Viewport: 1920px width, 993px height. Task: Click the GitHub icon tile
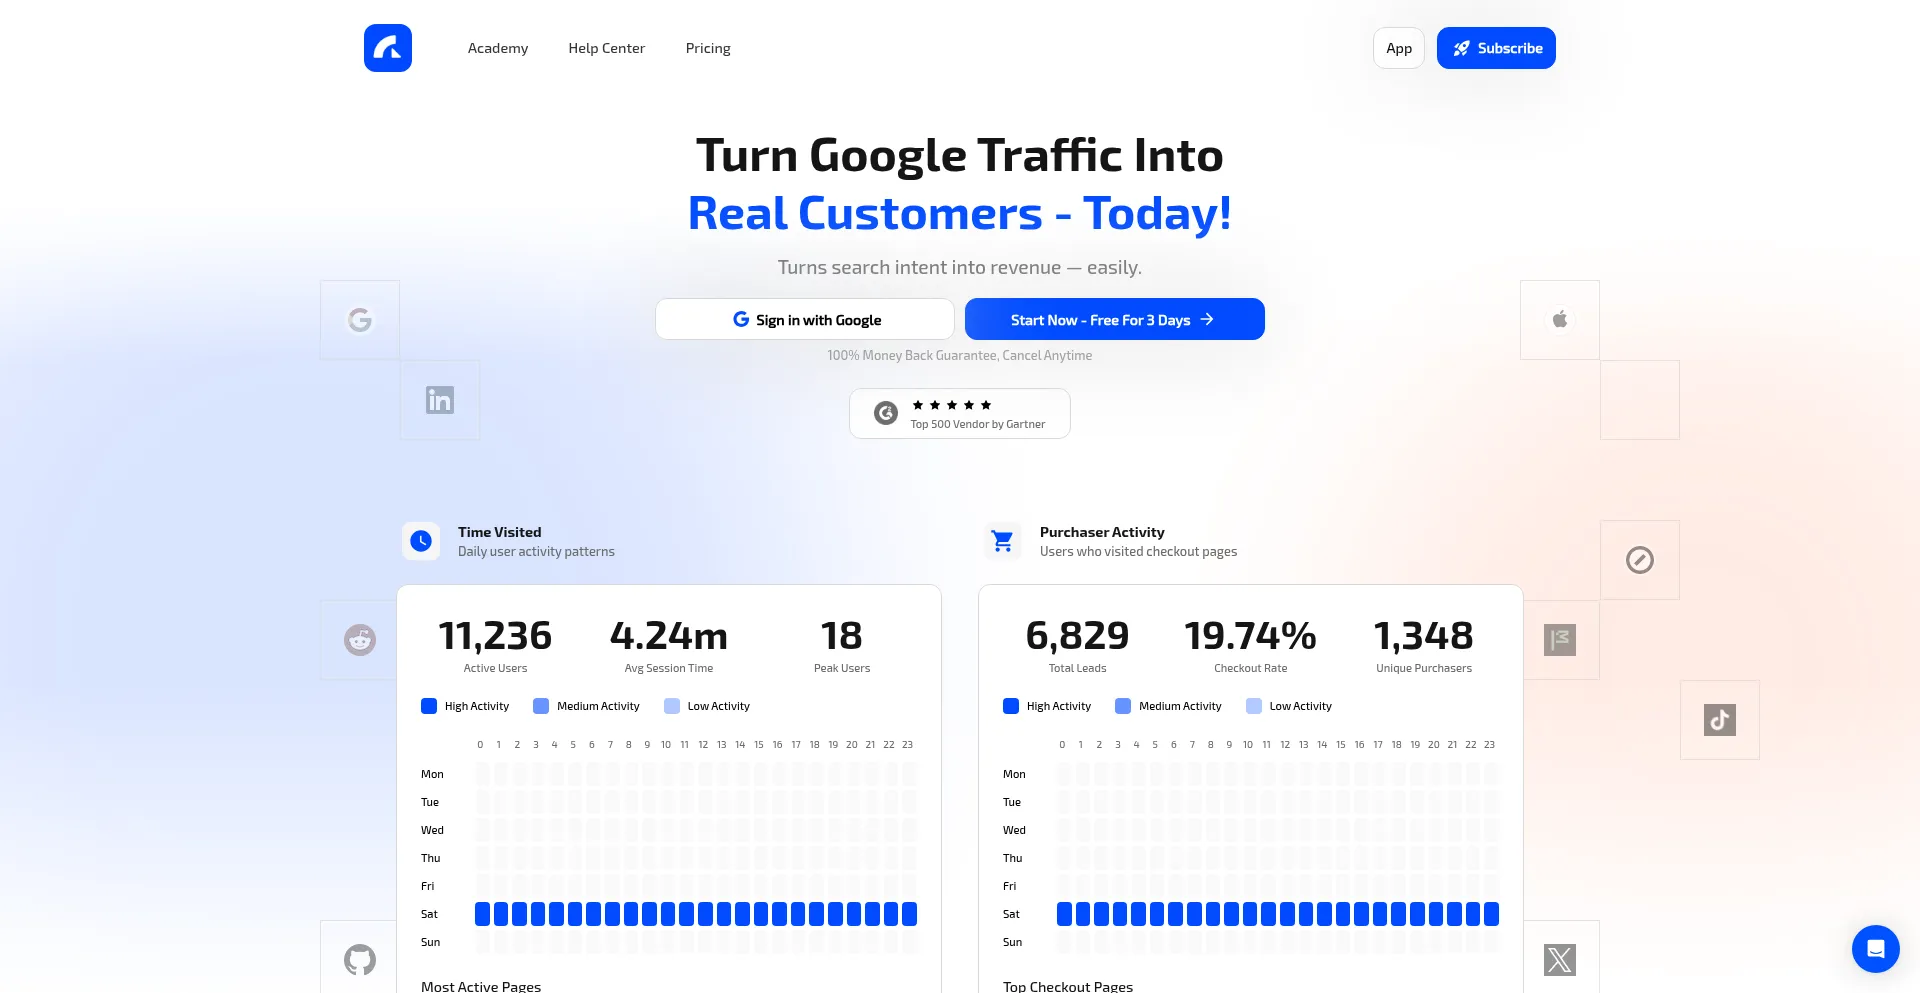[x=360, y=960]
